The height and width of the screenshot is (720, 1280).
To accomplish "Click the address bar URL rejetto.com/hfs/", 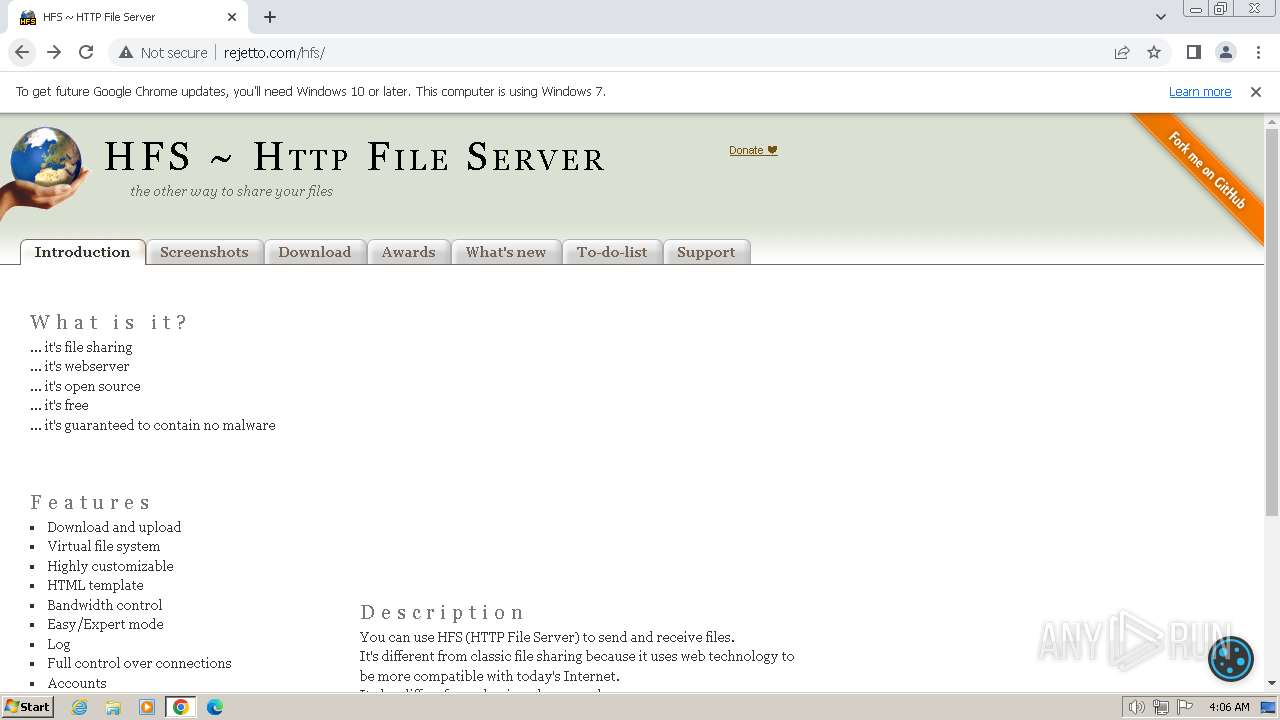I will (x=274, y=53).
